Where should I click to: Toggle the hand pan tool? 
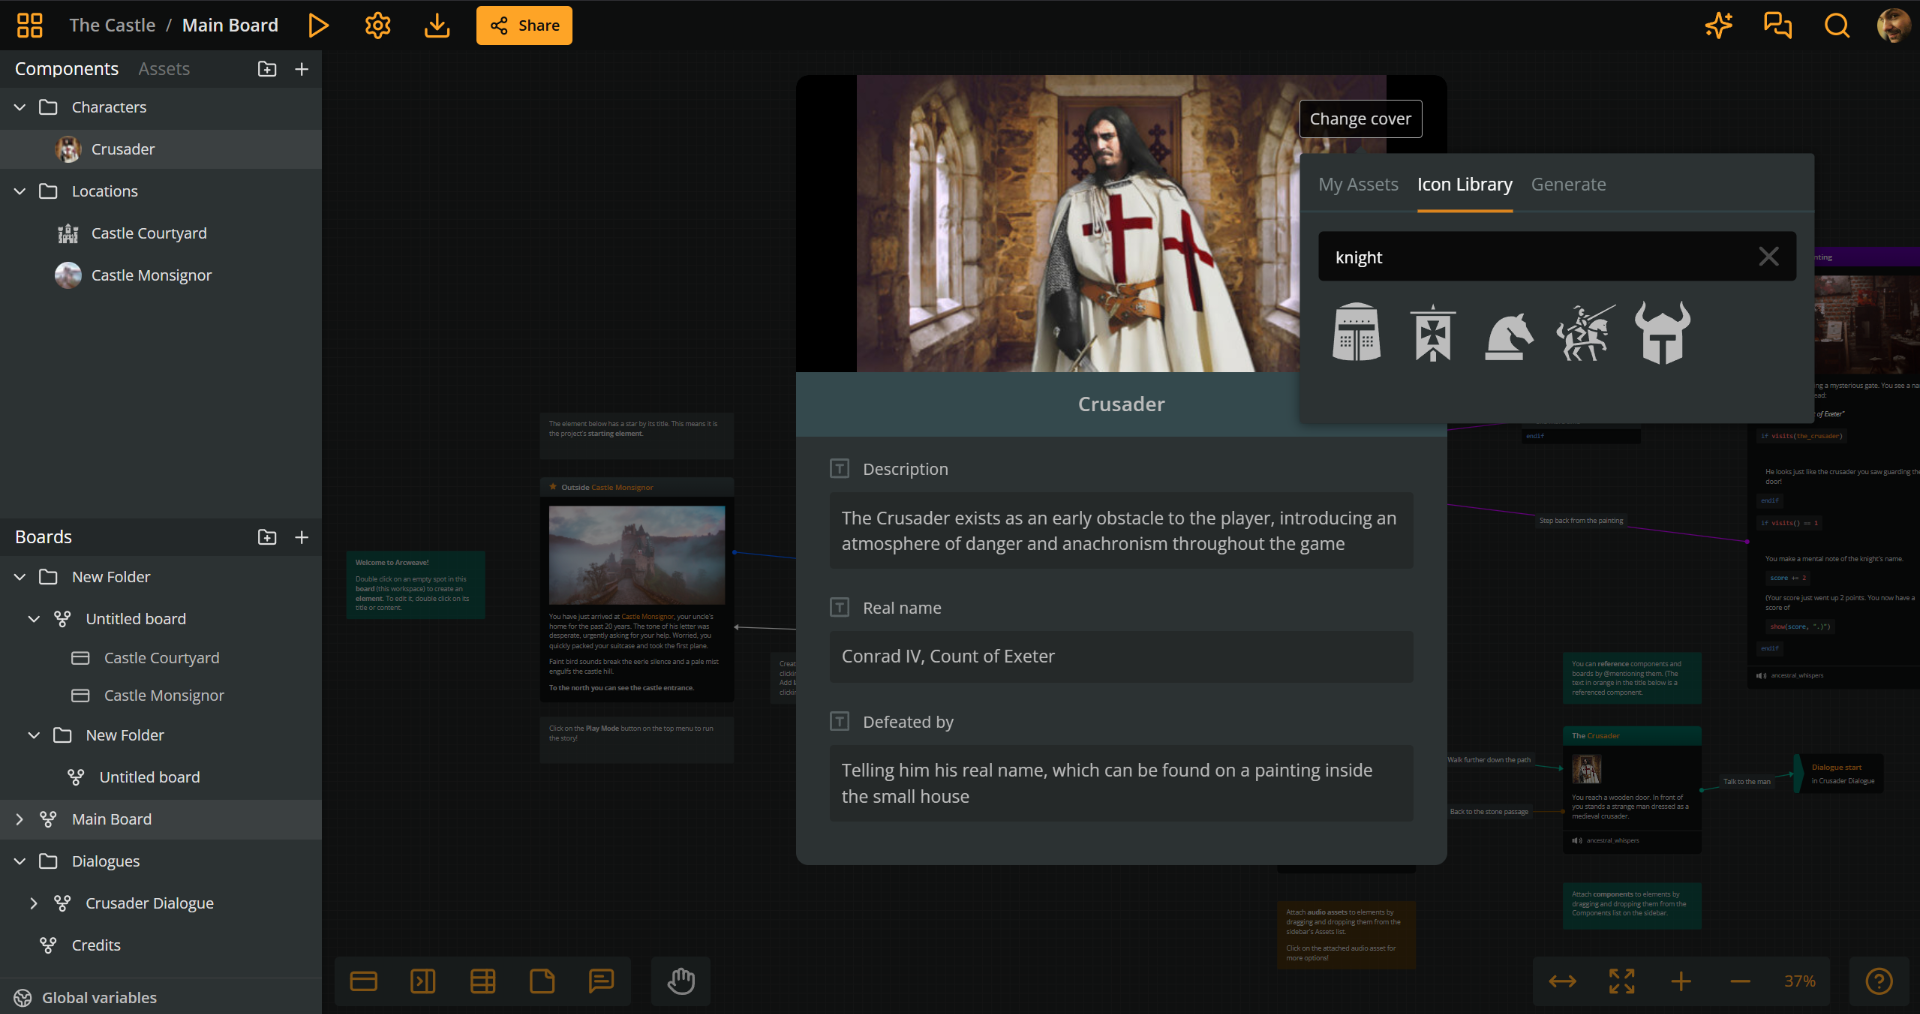[x=680, y=981]
